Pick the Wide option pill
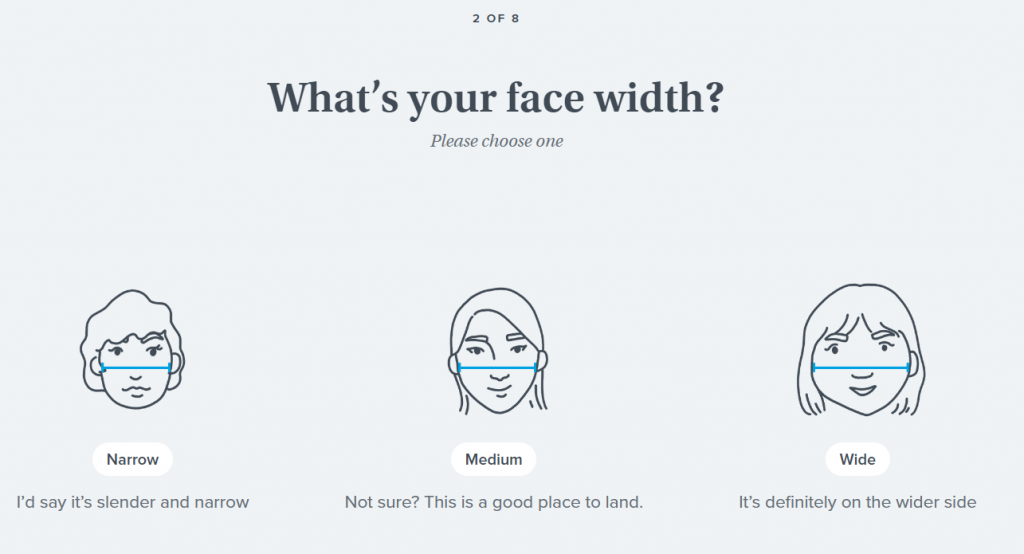Image resolution: width=1024 pixels, height=554 pixels. click(x=857, y=459)
